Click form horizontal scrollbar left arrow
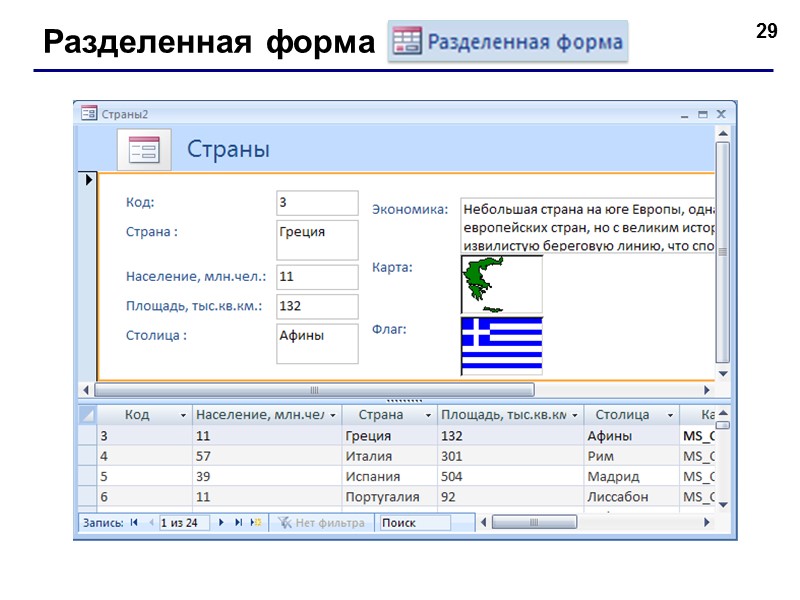The height and width of the screenshot is (600, 800). point(86,390)
